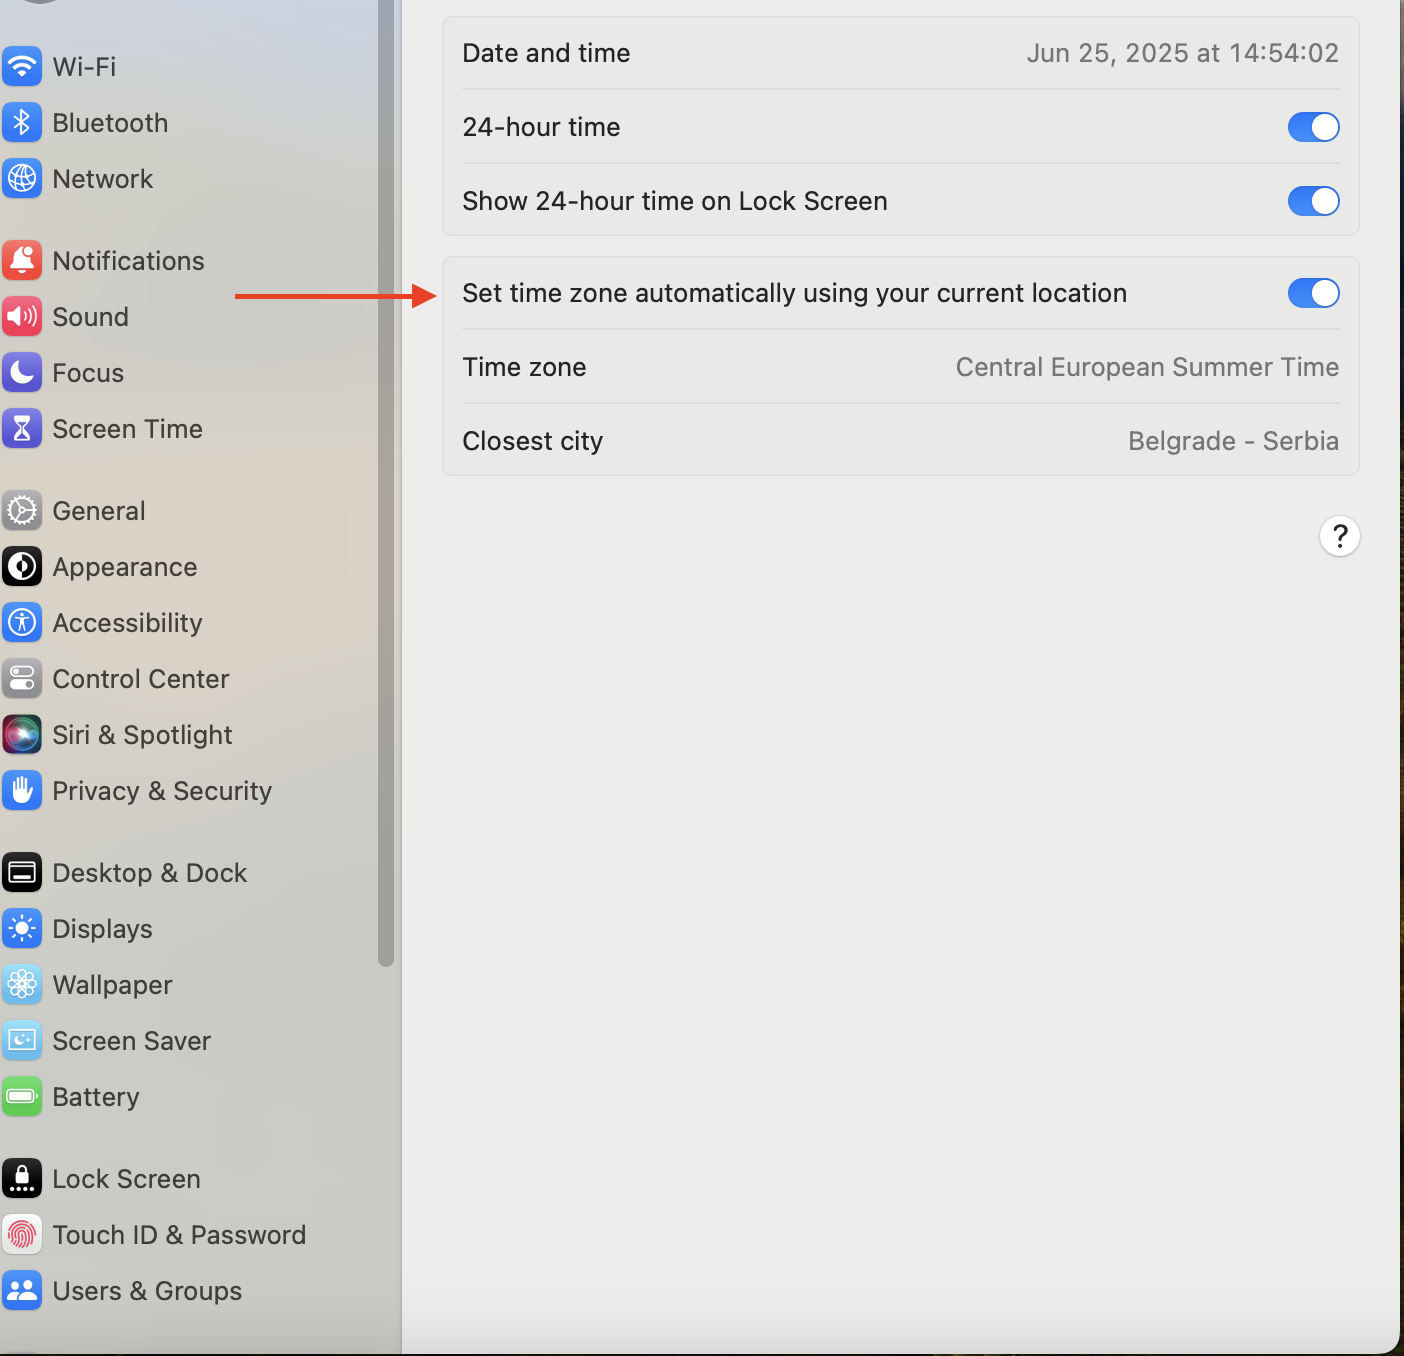Select the Bluetooth icon in sidebar
Screen dimensions: 1404x1356
(x=22, y=123)
